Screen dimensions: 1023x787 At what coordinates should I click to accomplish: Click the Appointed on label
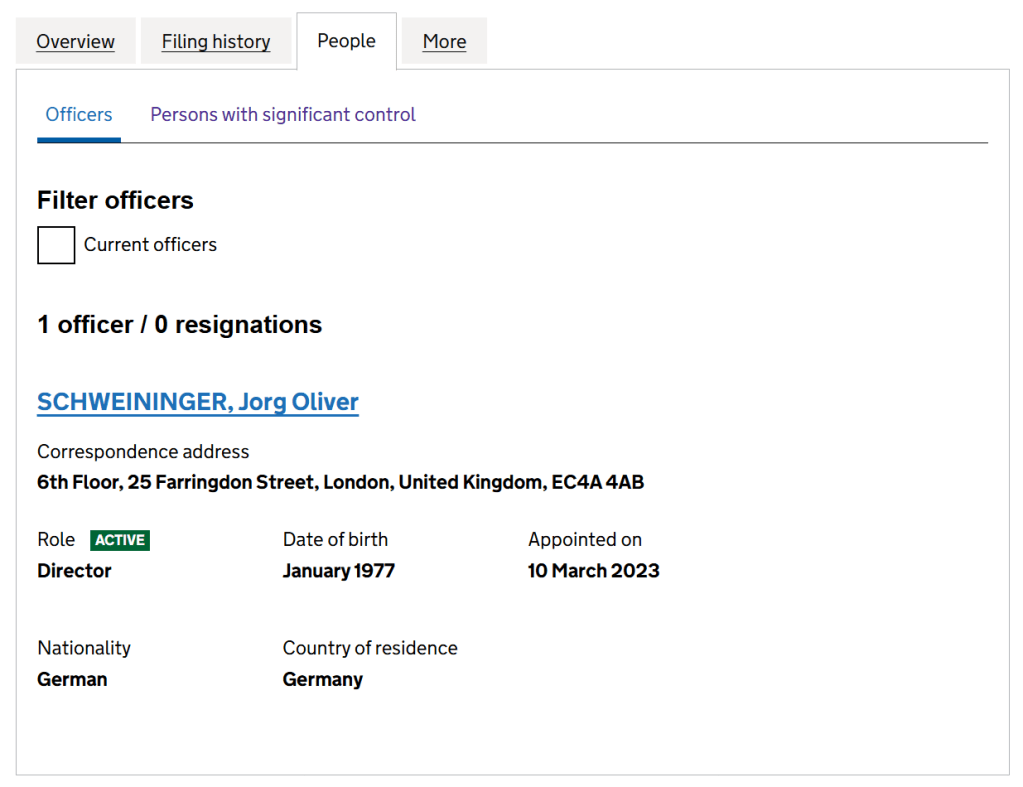(x=584, y=540)
